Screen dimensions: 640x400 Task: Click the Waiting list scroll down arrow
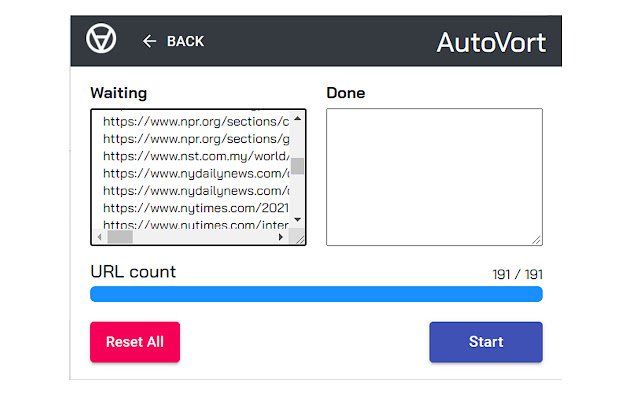[x=298, y=220]
